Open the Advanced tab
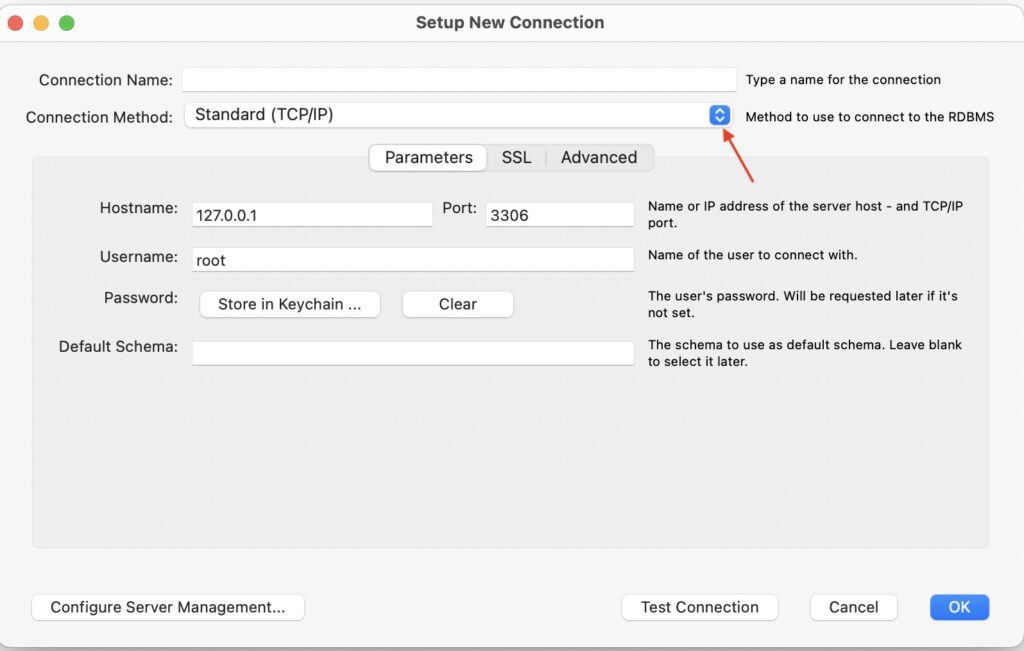The image size is (1024, 651). [599, 157]
